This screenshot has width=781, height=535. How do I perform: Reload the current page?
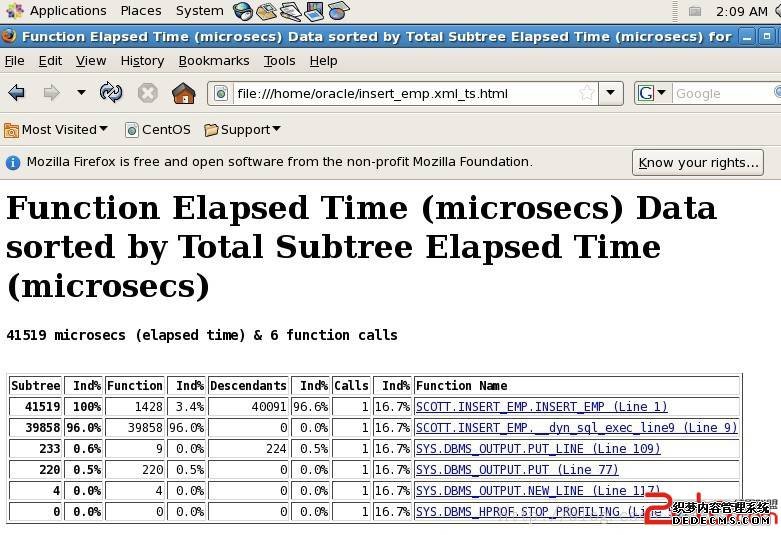[x=111, y=93]
